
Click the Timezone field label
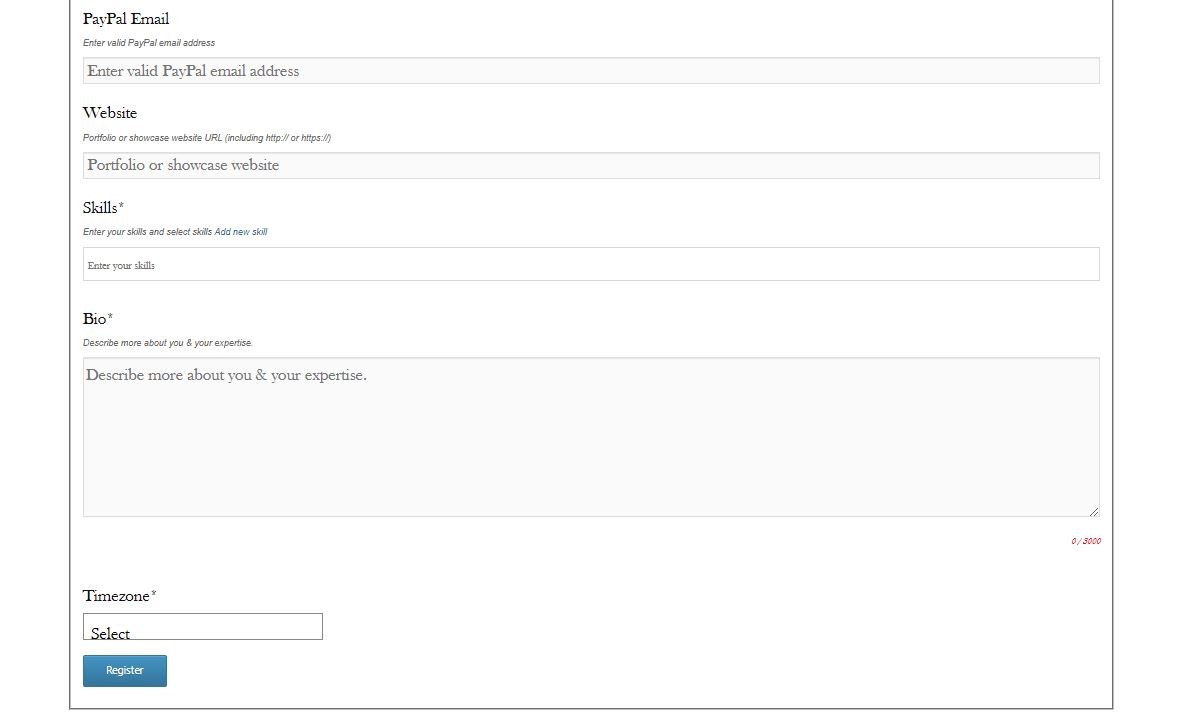(x=116, y=596)
